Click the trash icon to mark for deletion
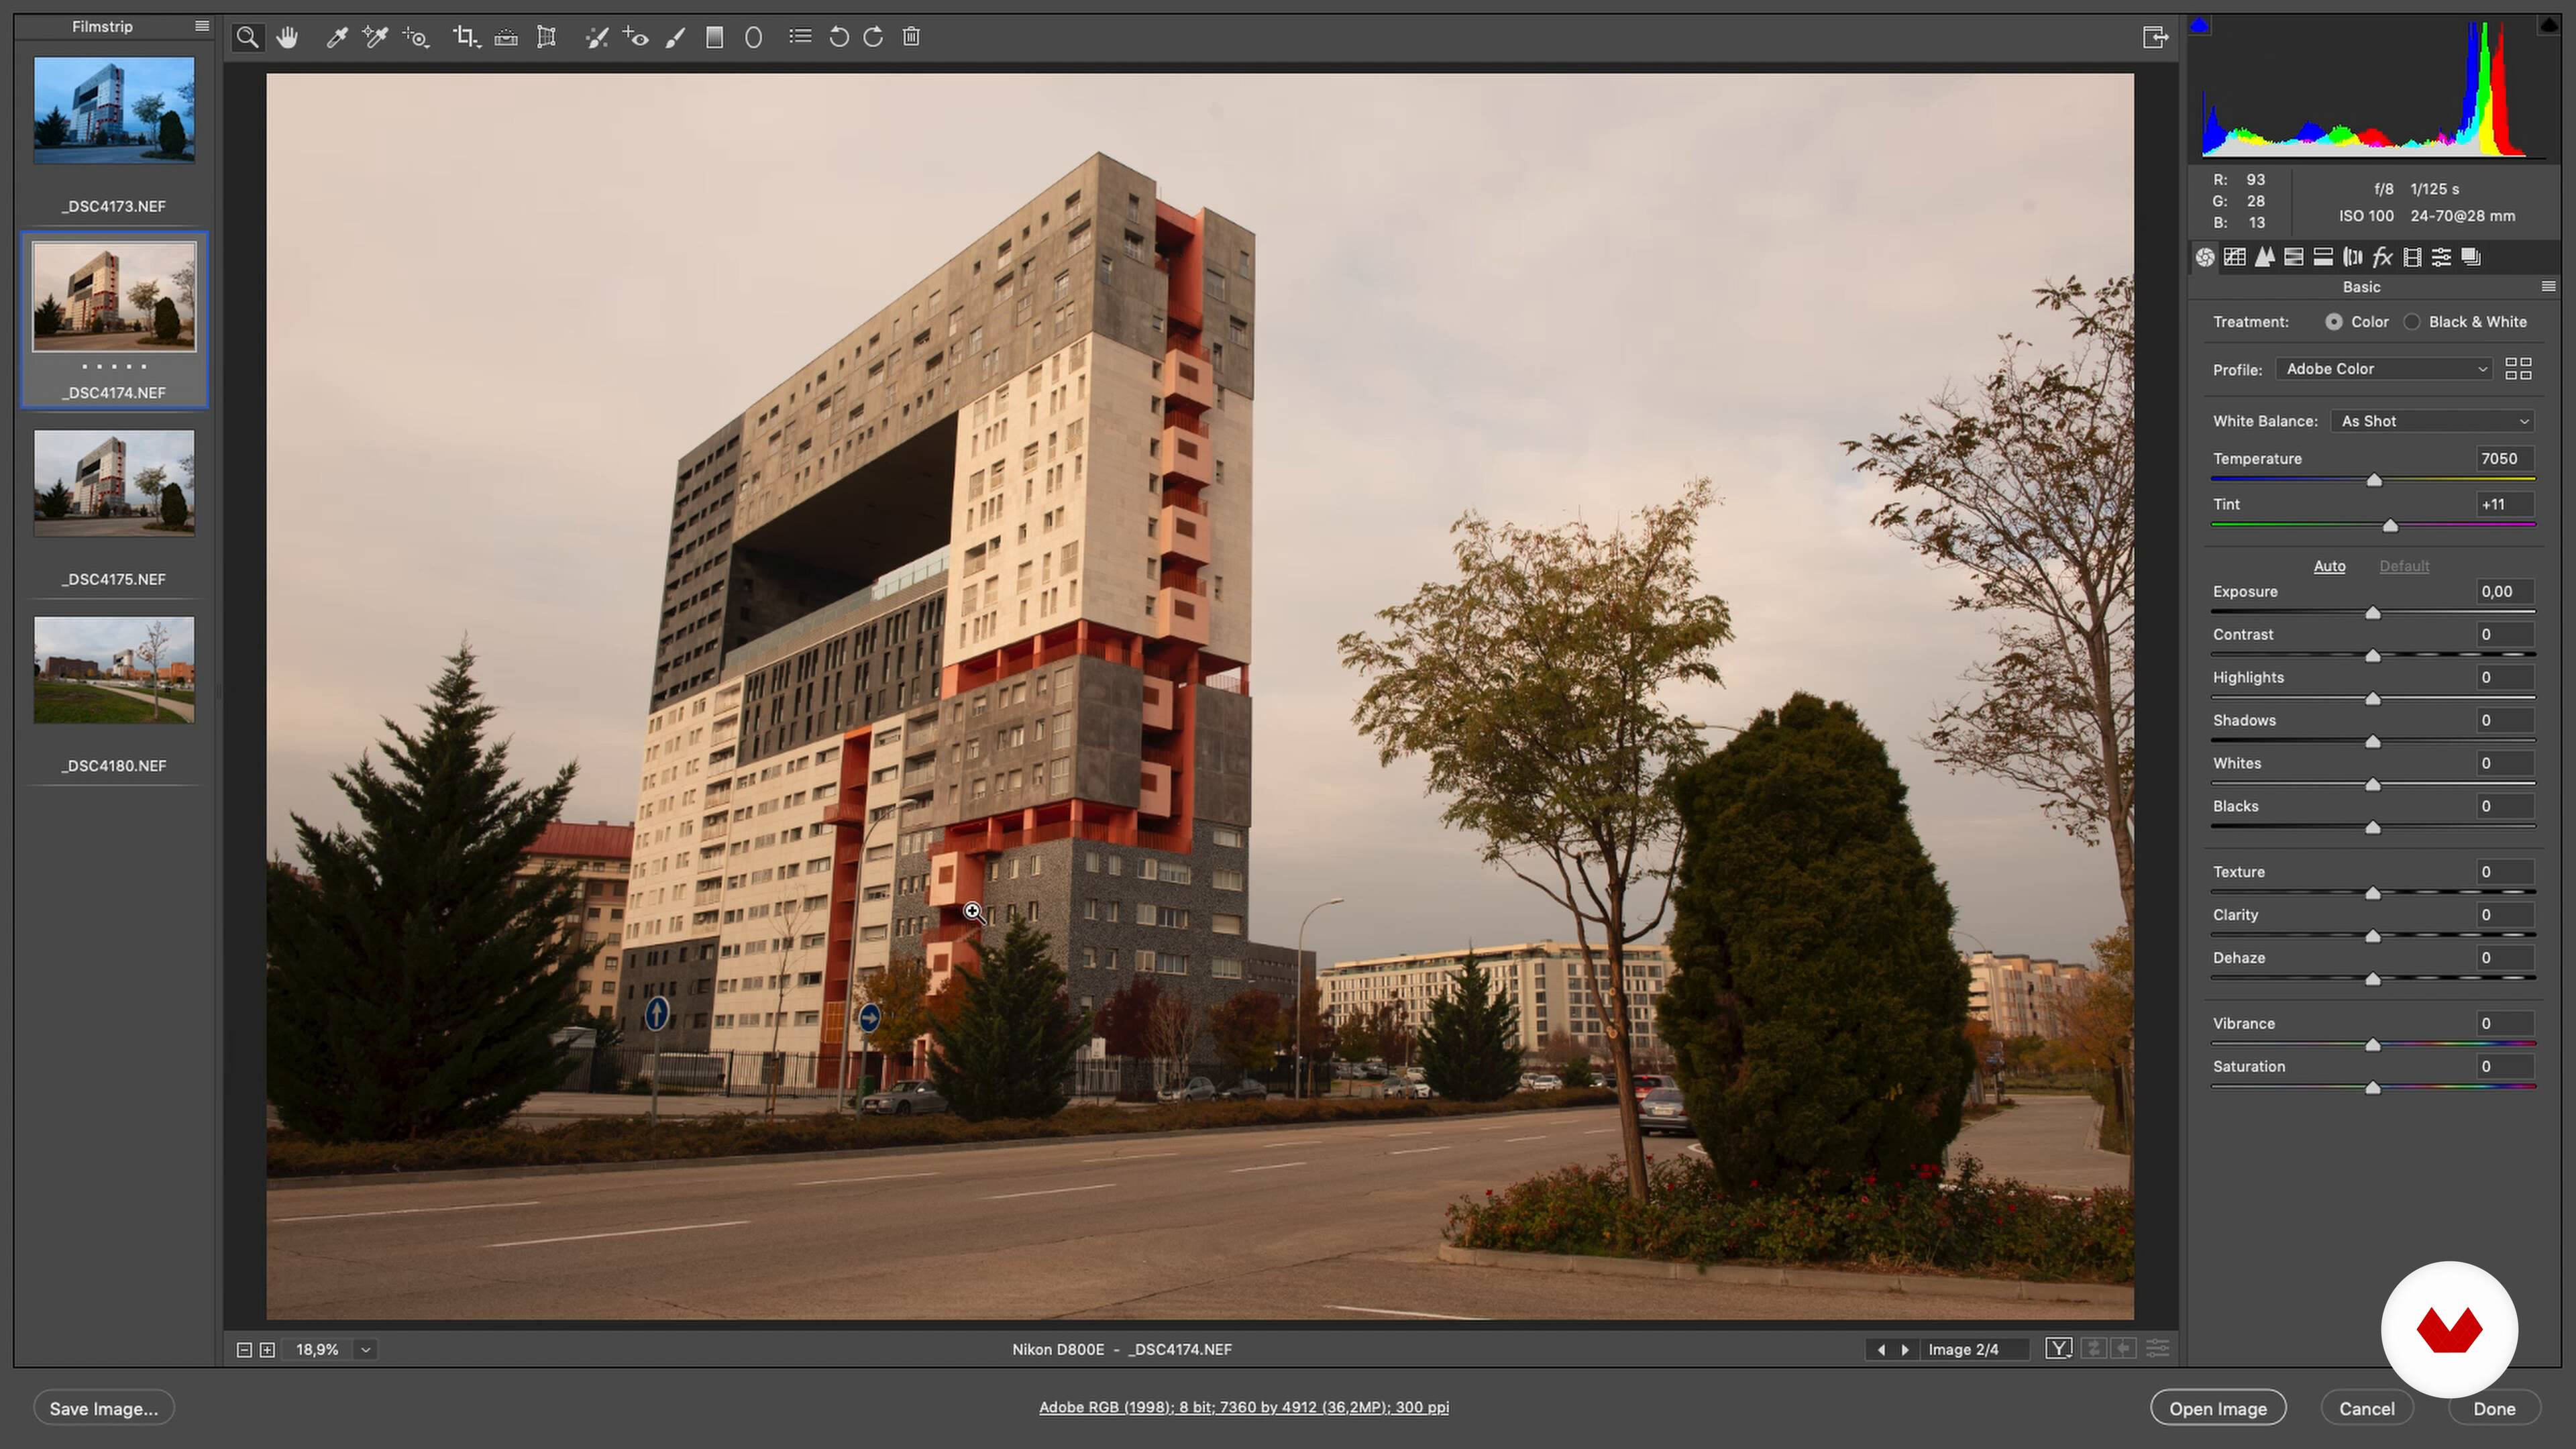This screenshot has height=1449, width=2576. point(911,37)
